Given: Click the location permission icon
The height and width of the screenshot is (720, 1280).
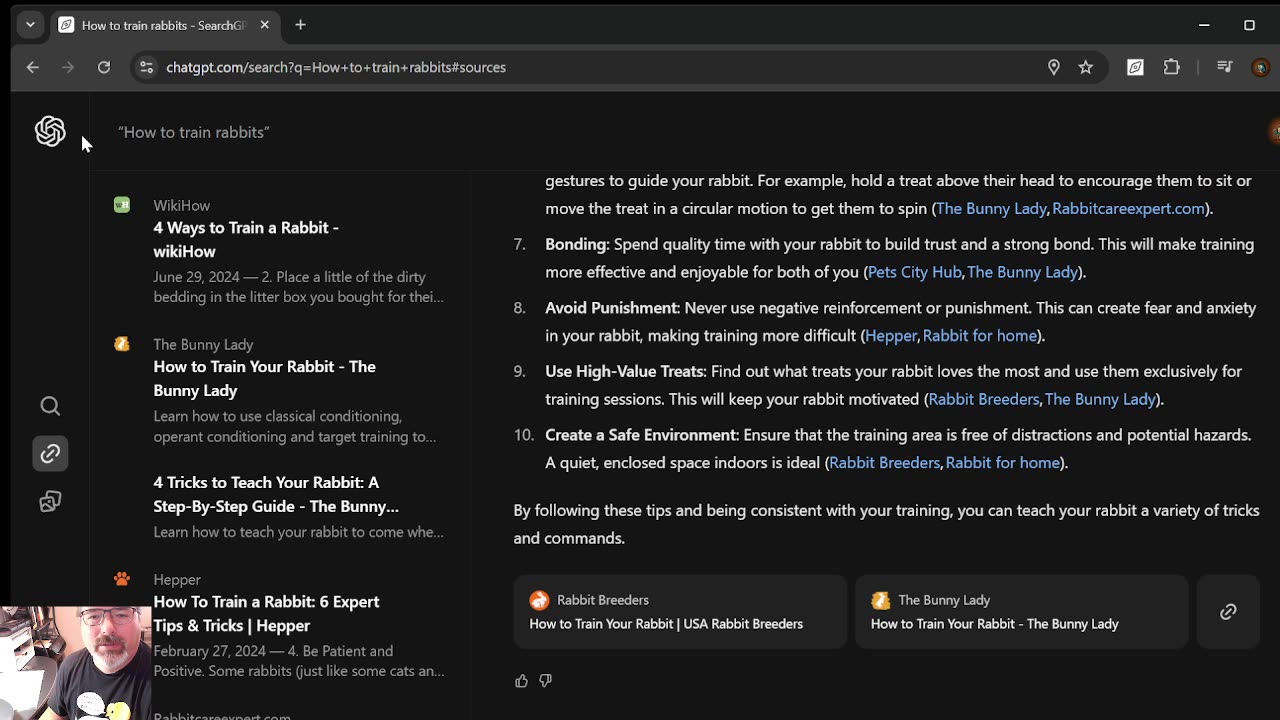Looking at the screenshot, I should (x=1053, y=67).
